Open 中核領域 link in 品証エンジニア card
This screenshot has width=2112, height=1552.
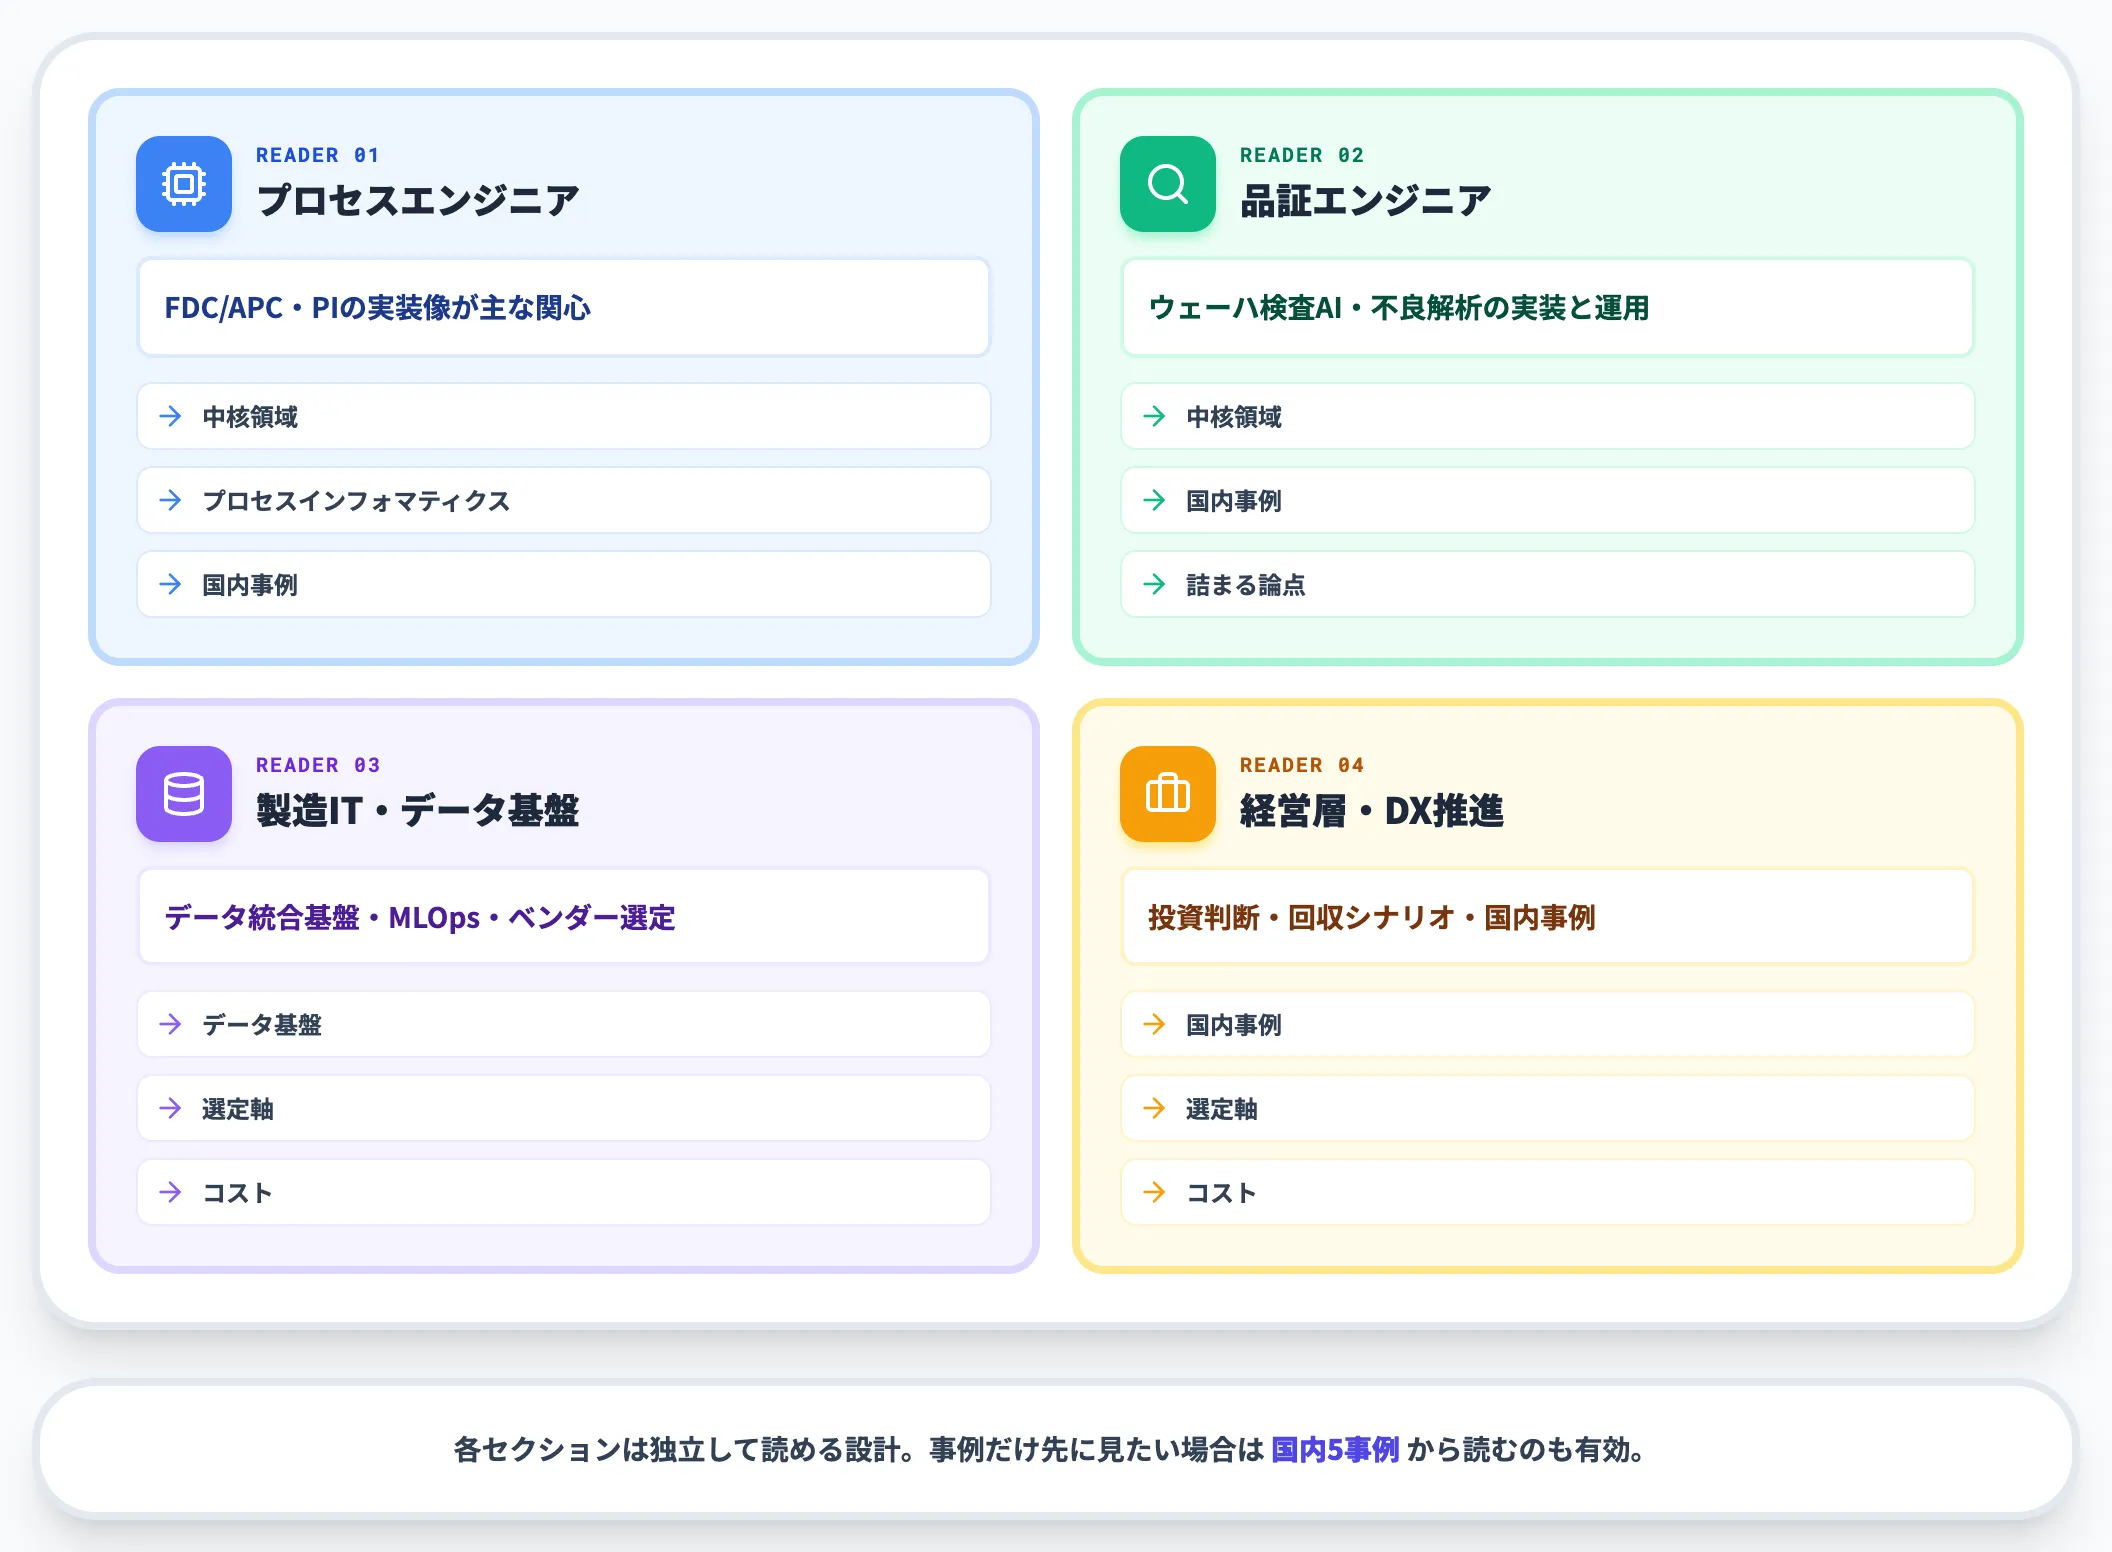(1548, 416)
